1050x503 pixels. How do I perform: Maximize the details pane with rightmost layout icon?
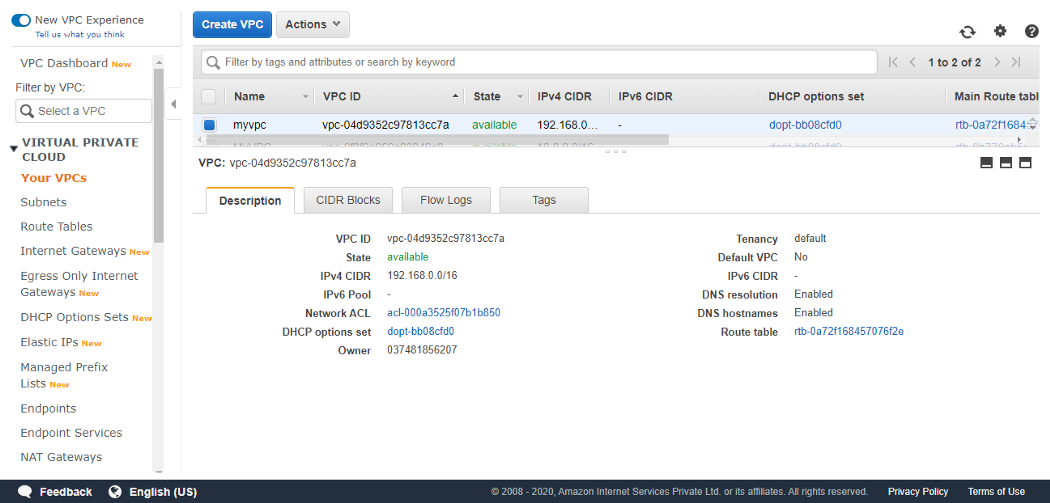coord(1025,162)
